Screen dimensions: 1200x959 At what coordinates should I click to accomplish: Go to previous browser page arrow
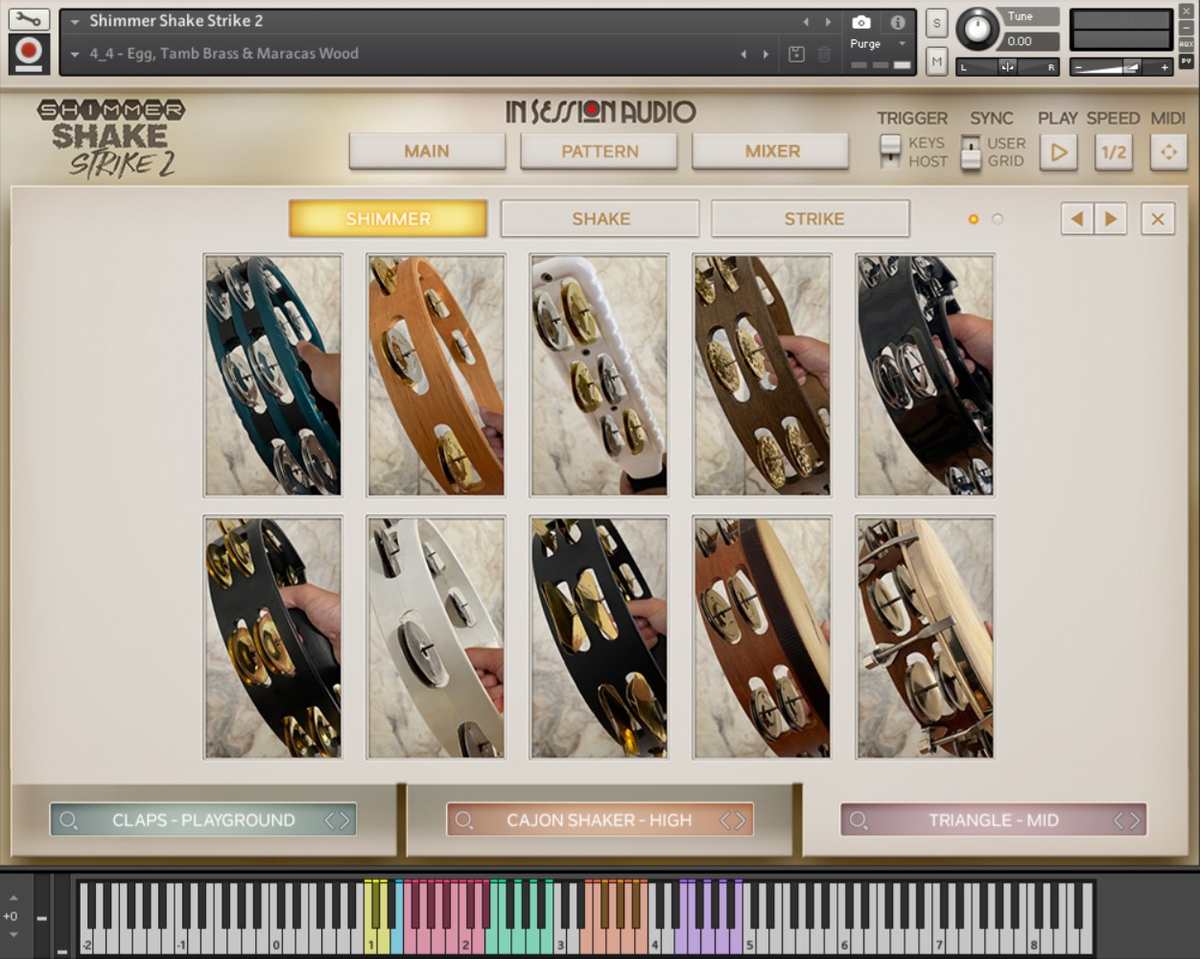(x=1077, y=218)
